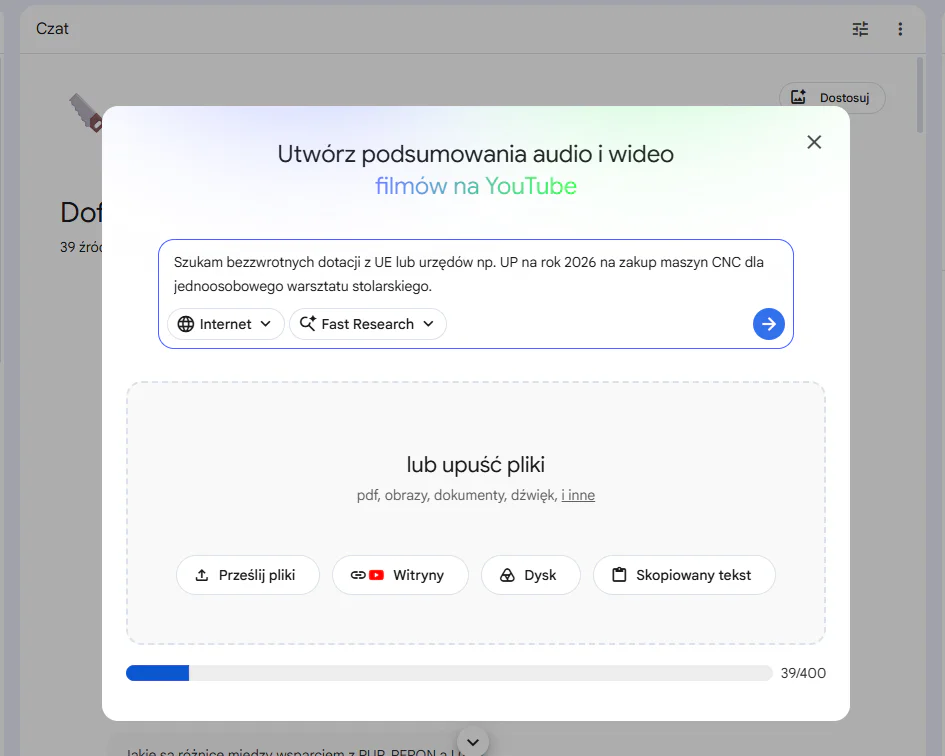Screen dimensions: 945x756
Task: Select the Skopiowany tekst button
Action: click(684, 575)
